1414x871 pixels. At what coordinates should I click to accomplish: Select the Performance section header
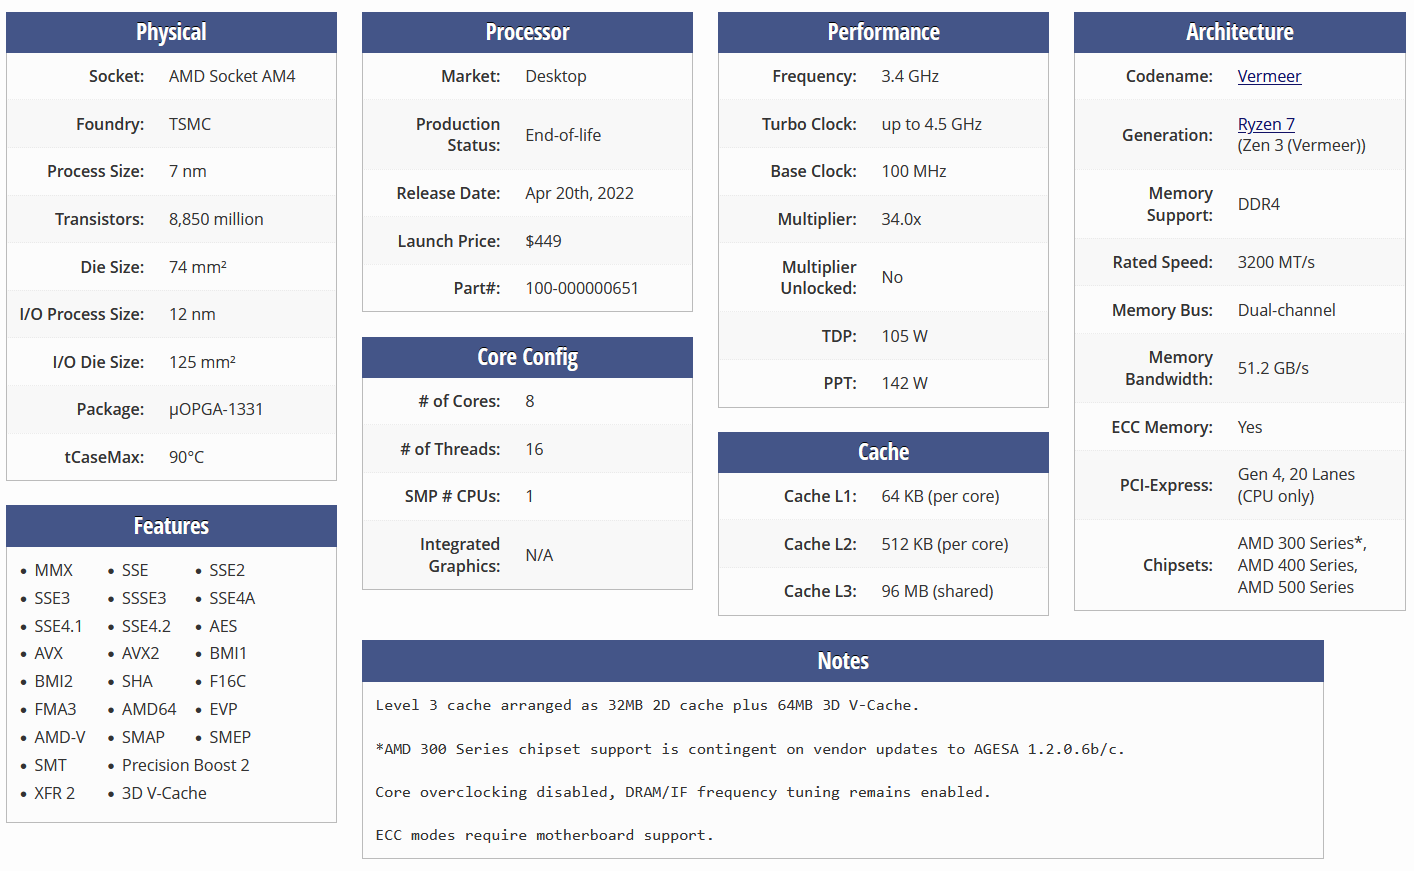pyautogui.click(x=883, y=32)
